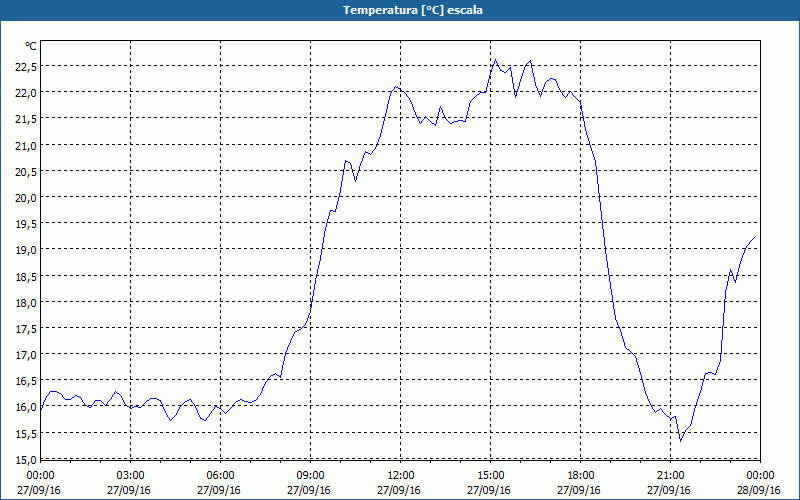Click the 00:00 time label above 27/09/16
This screenshot has width=800, height=500.
coord(40,476)
